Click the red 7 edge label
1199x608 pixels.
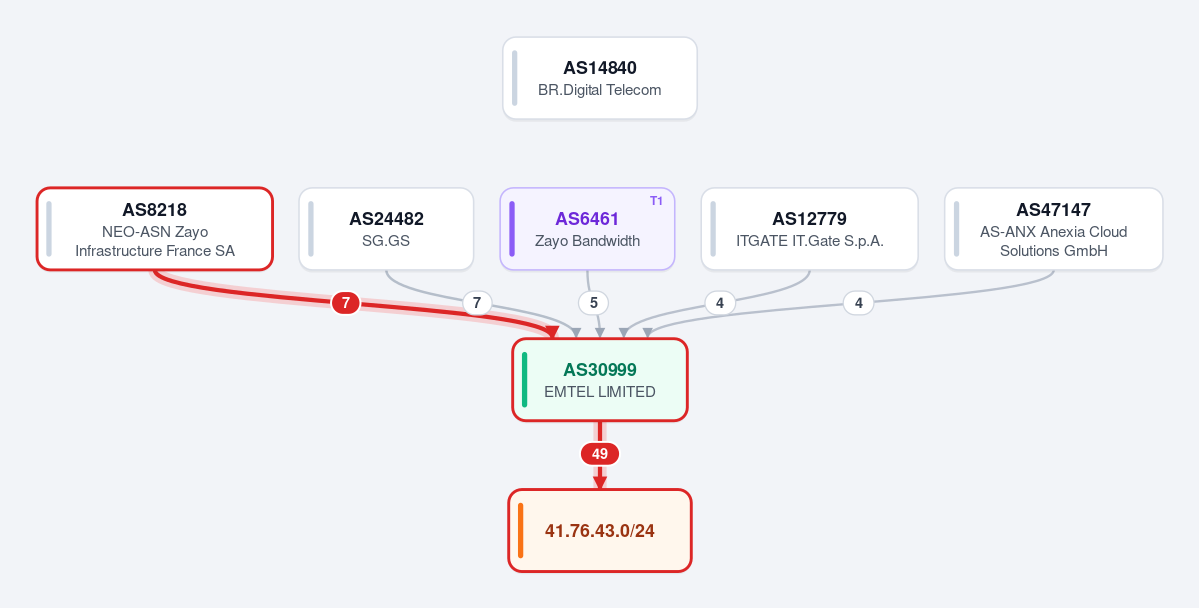coord(346,303)
